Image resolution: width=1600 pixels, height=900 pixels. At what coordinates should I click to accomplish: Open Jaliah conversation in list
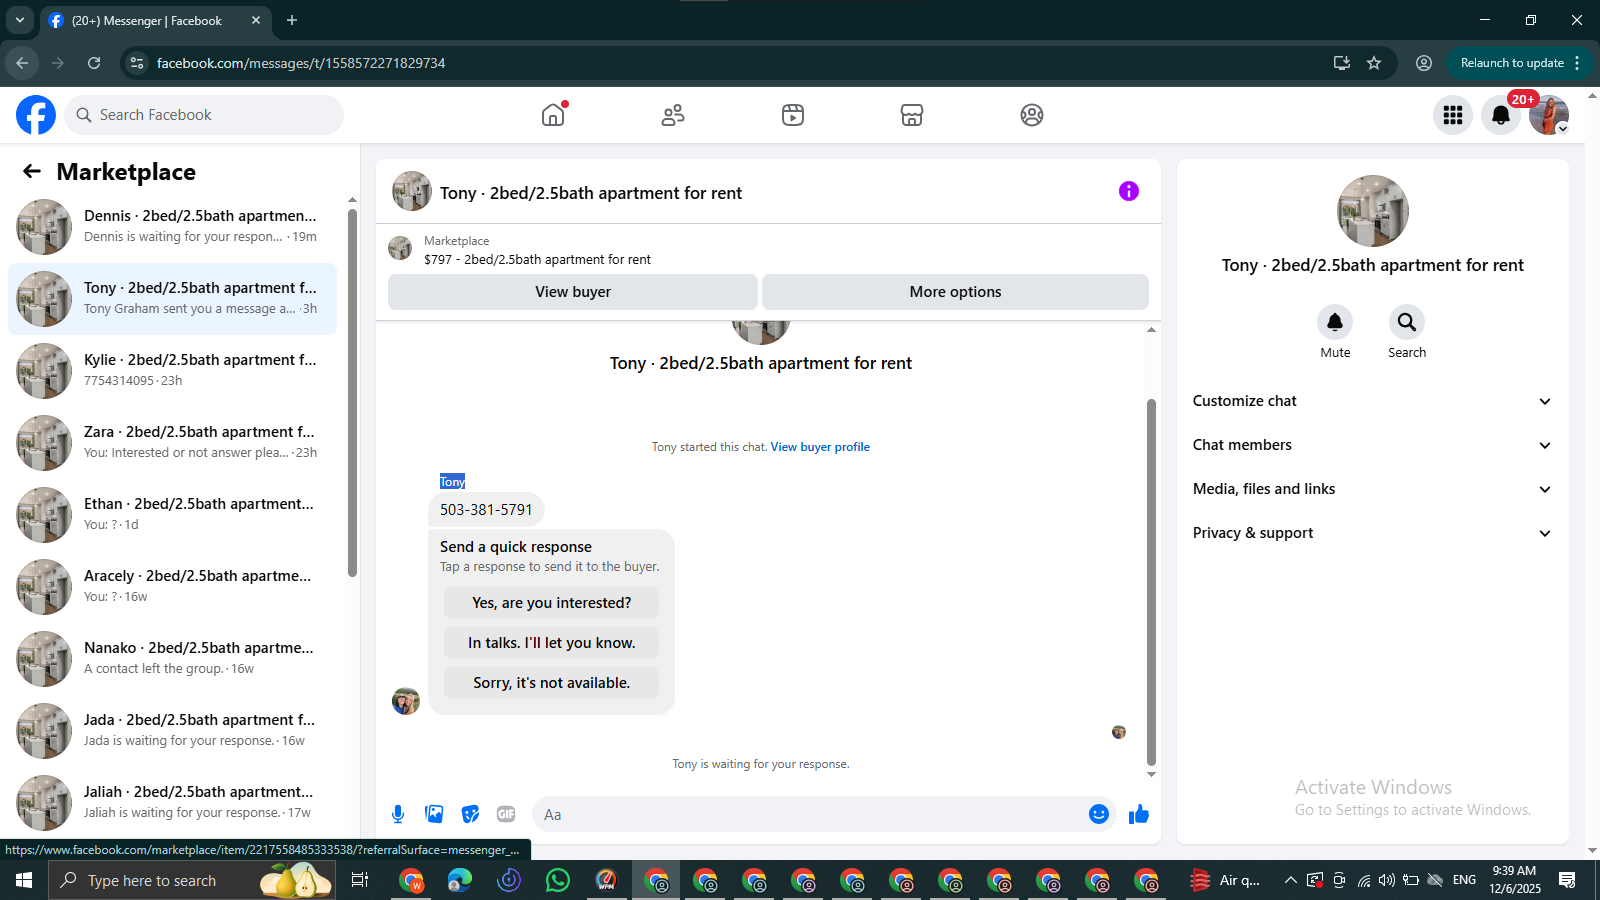pos(172,803)
